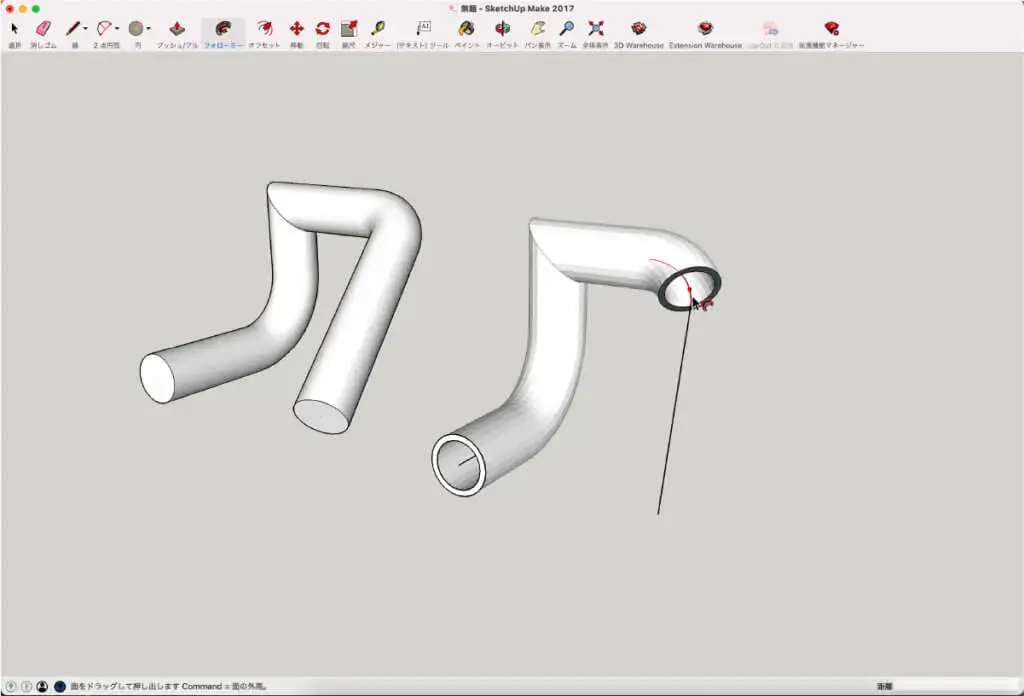Activate the Push/Pull tool

tap(177, 29)
